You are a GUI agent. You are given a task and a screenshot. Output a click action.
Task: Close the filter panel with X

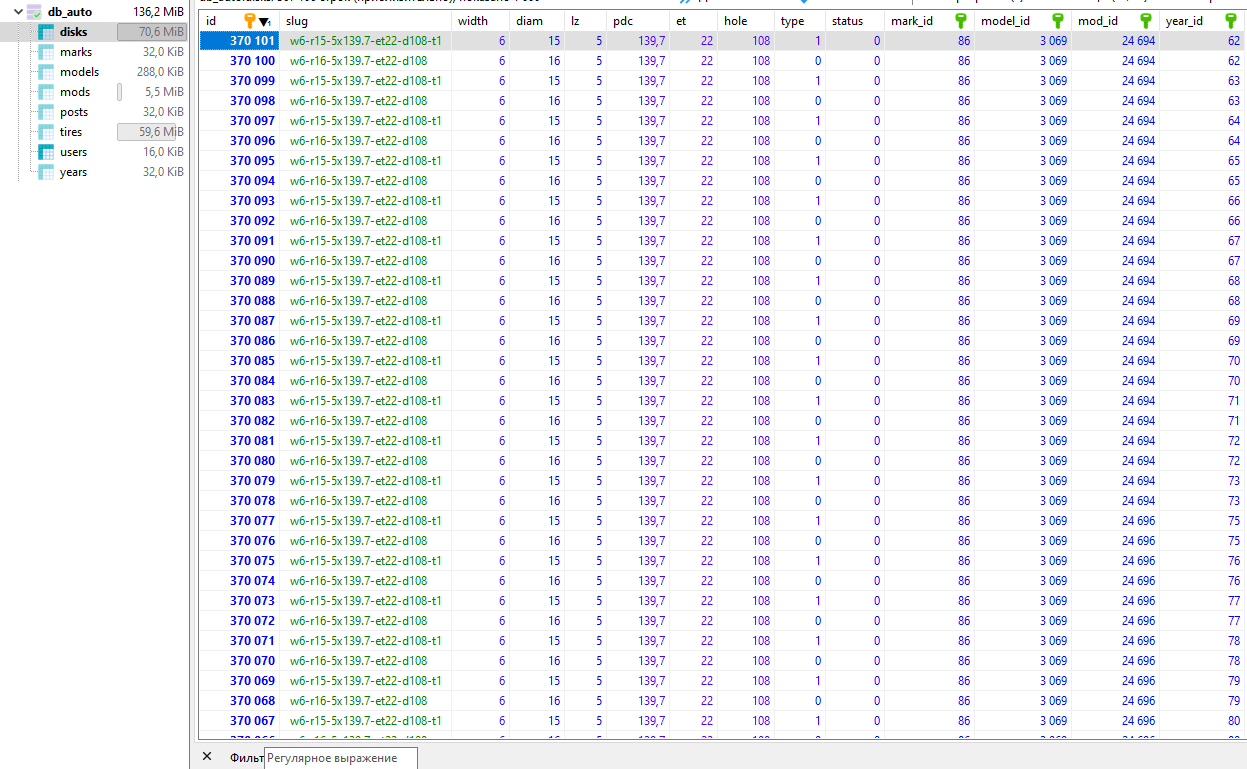point(207,757)
